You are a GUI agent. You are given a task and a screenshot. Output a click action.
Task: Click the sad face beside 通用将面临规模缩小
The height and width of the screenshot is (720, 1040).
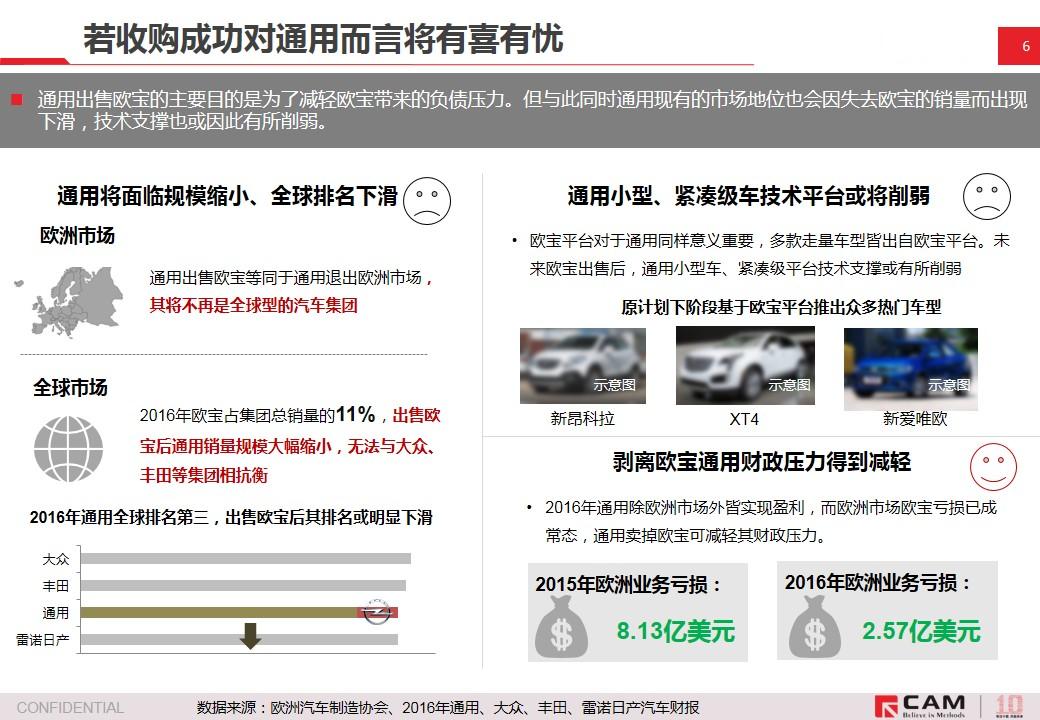pyautogui.click(x=426, y=201)
